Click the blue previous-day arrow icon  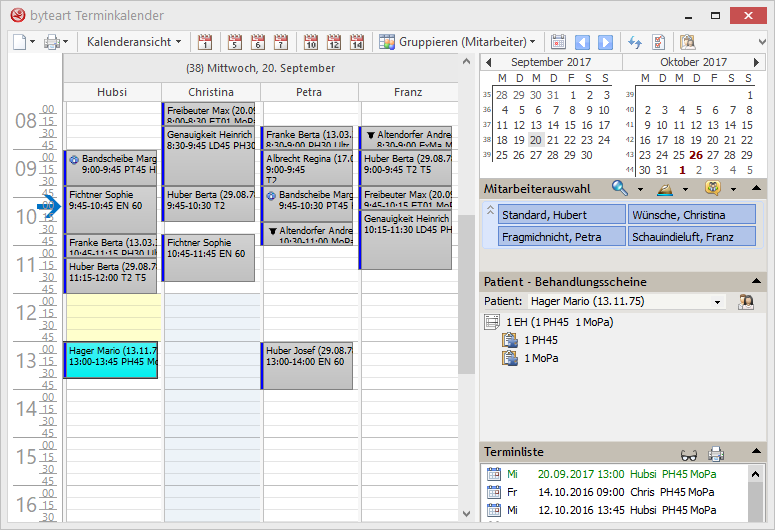583,42
